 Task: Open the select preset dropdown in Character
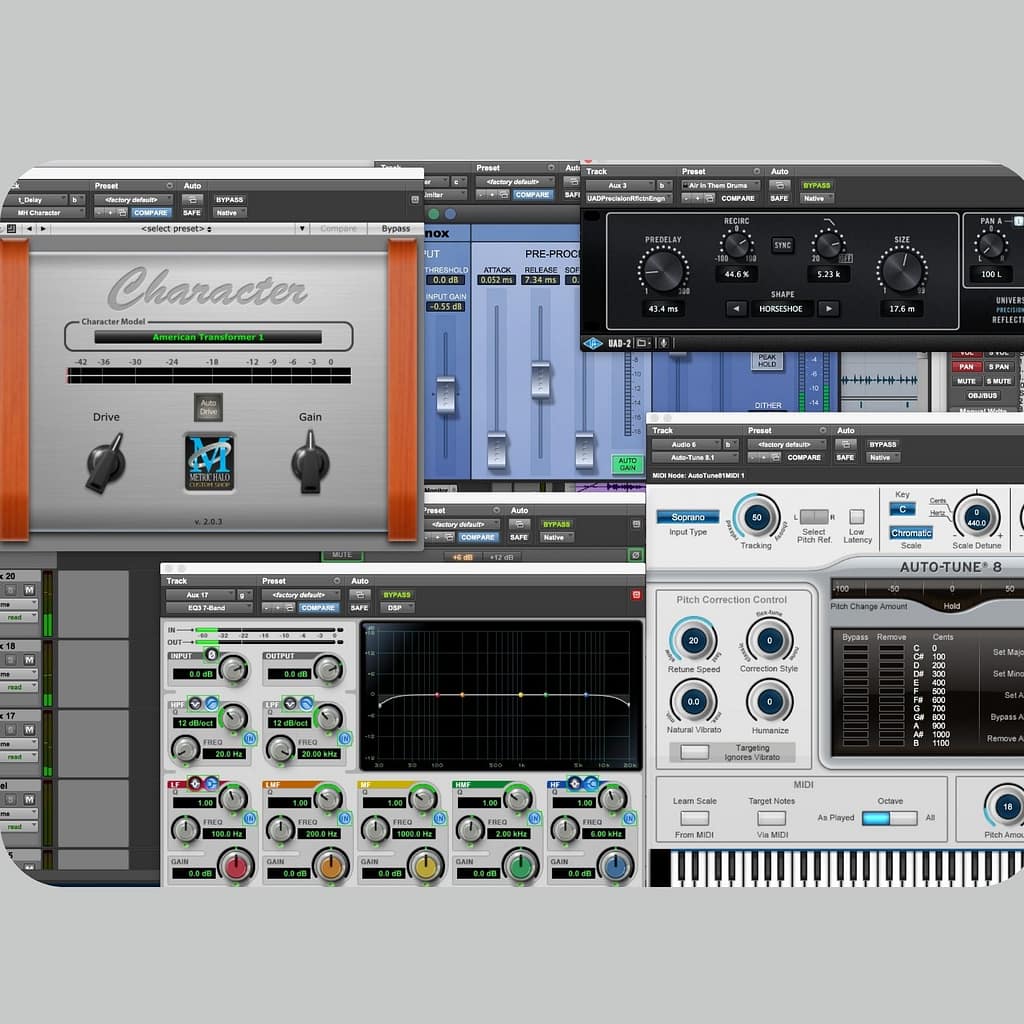177,229
